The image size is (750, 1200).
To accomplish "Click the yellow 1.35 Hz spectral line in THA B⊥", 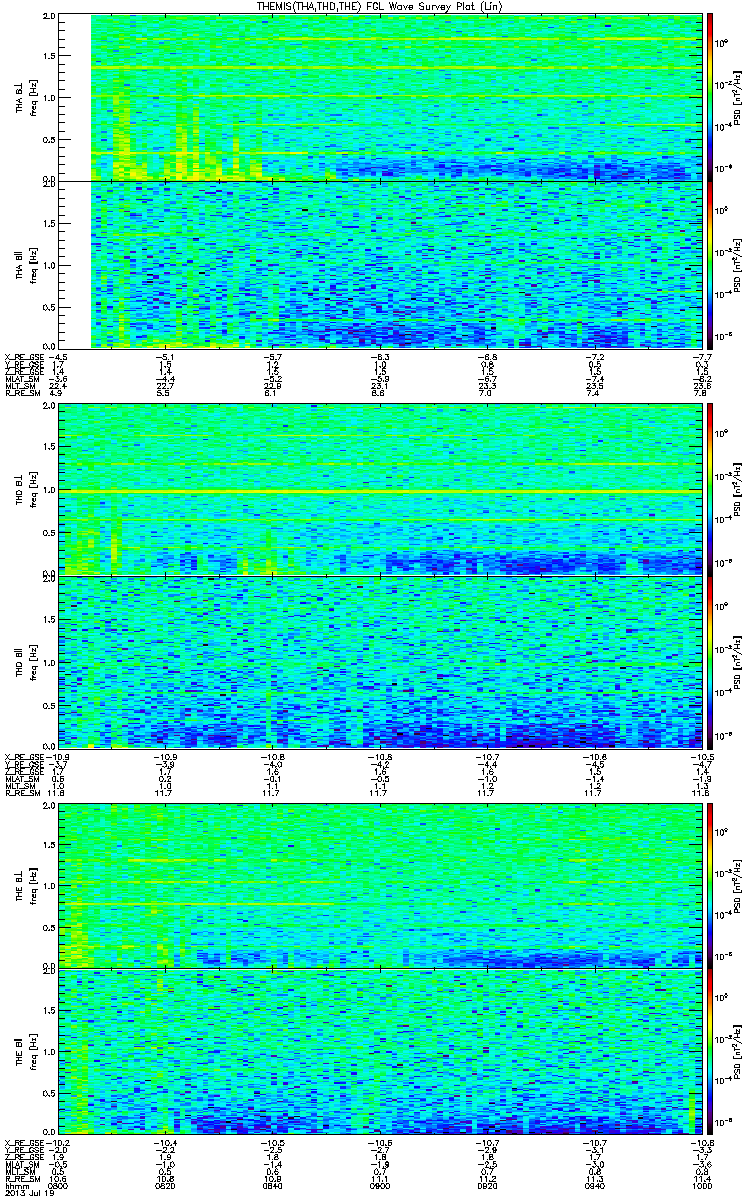I will [x=395, y=68].
